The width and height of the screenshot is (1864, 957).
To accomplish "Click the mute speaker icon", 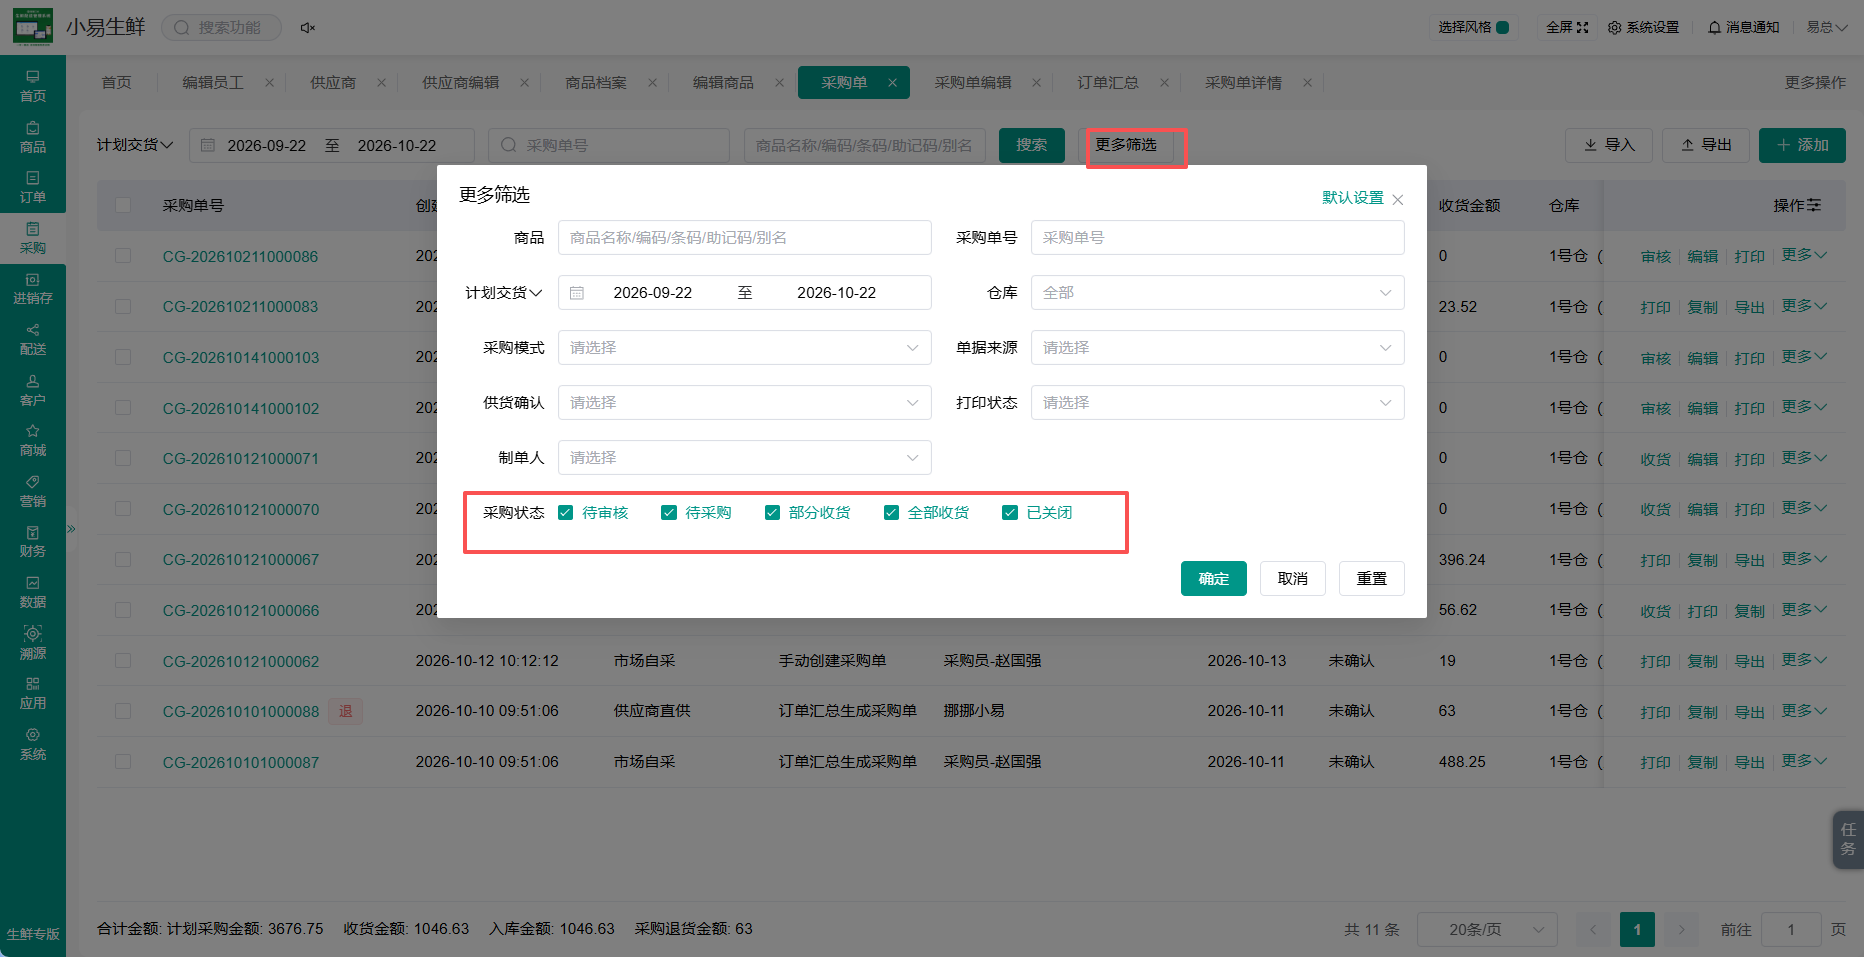I will click(308, 28).
